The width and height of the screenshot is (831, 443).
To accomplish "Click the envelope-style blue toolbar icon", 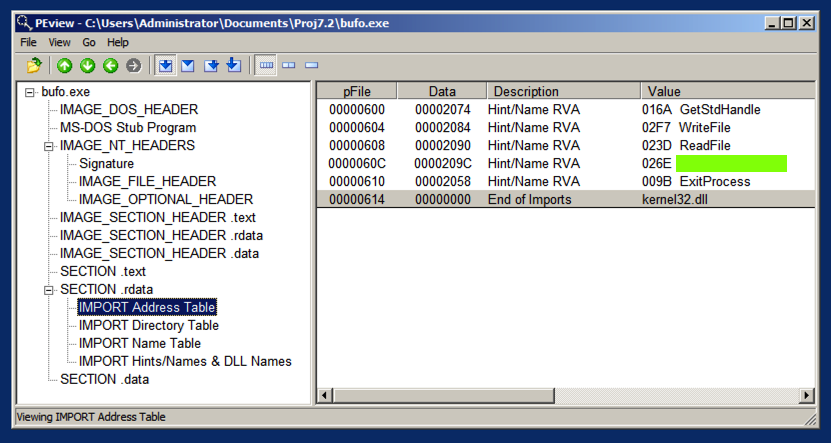I will click(x=188, y=66).
